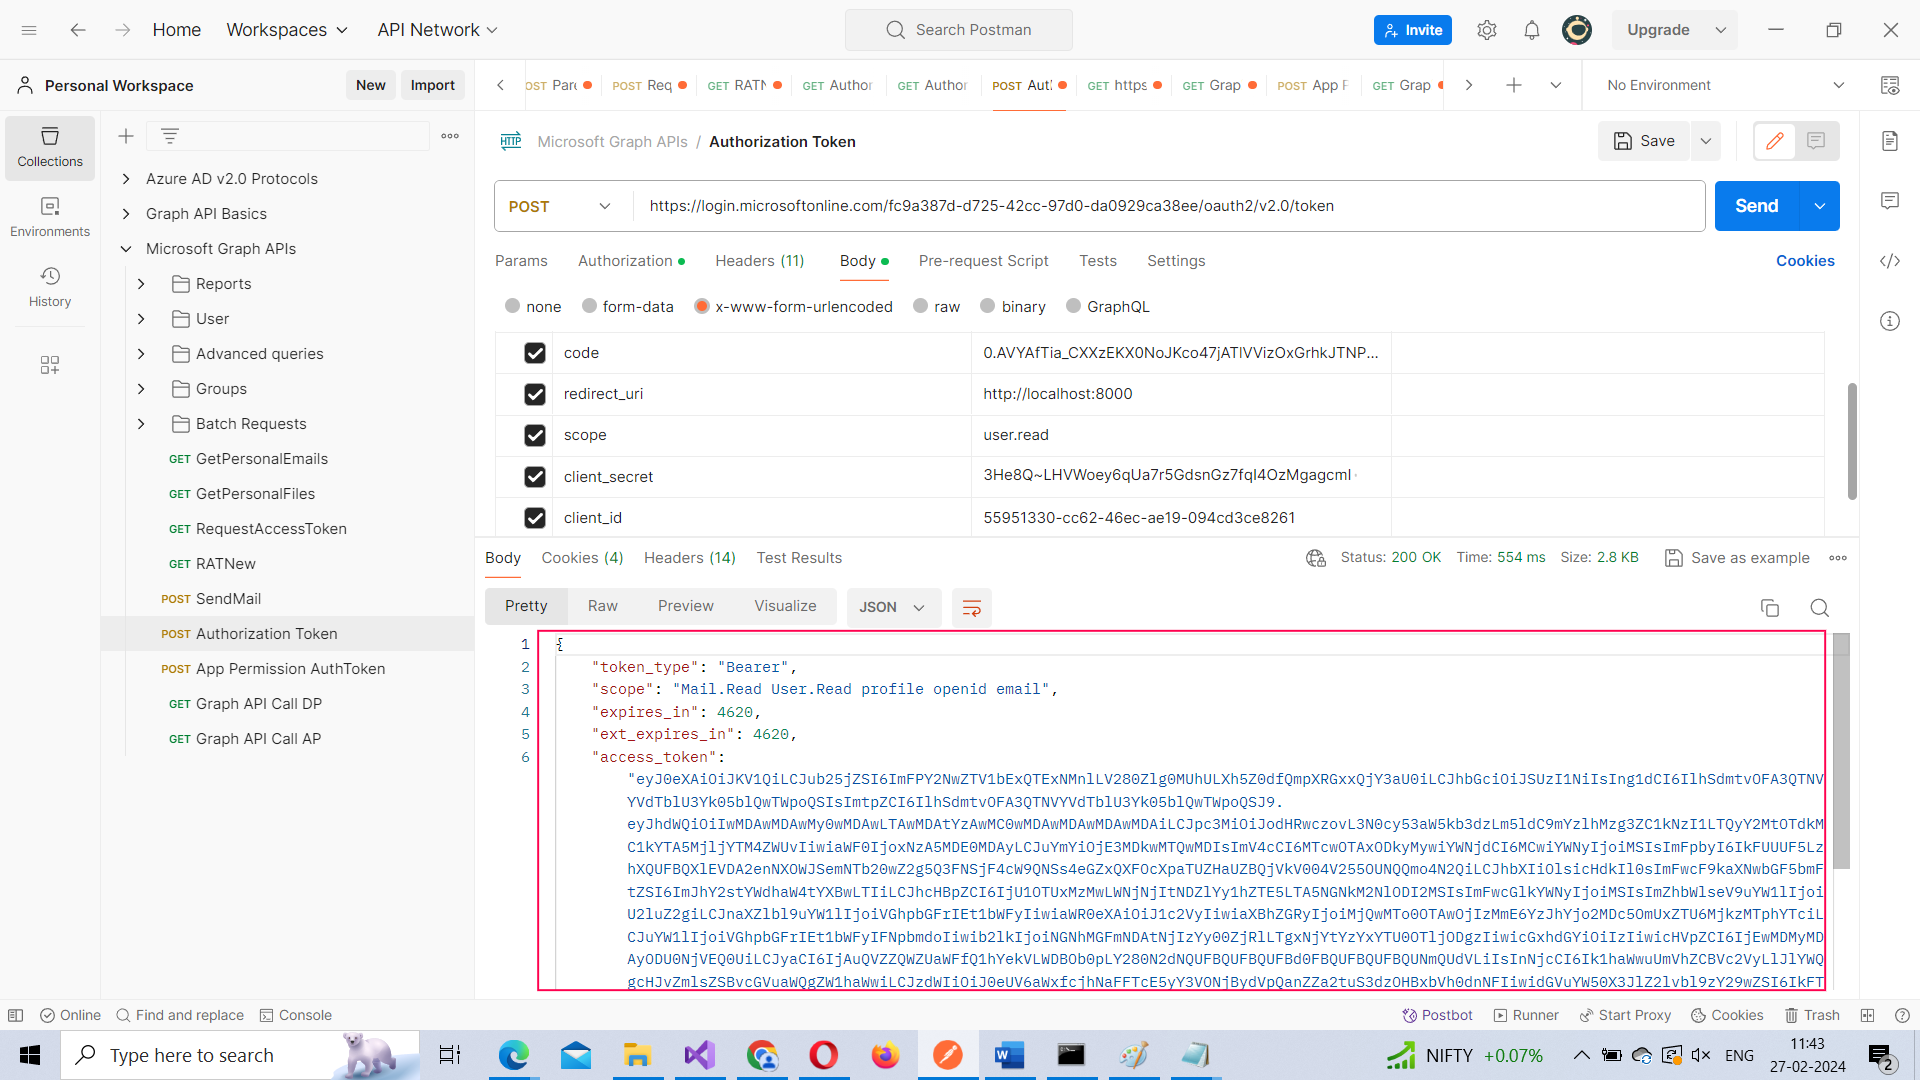Open the Save options dropdown arrow
The image size is (1920, 1080).
click(x=1706, y=141)
